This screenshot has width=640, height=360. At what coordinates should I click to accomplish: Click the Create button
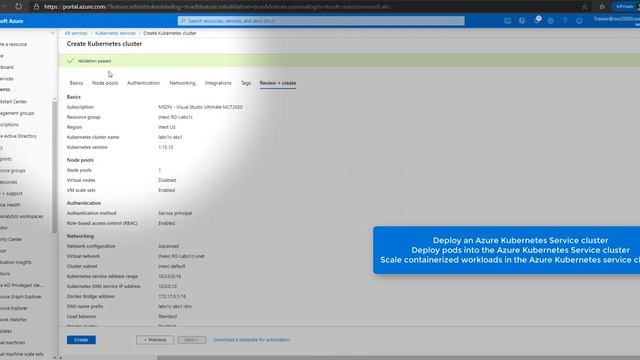(x=81, y=340)
